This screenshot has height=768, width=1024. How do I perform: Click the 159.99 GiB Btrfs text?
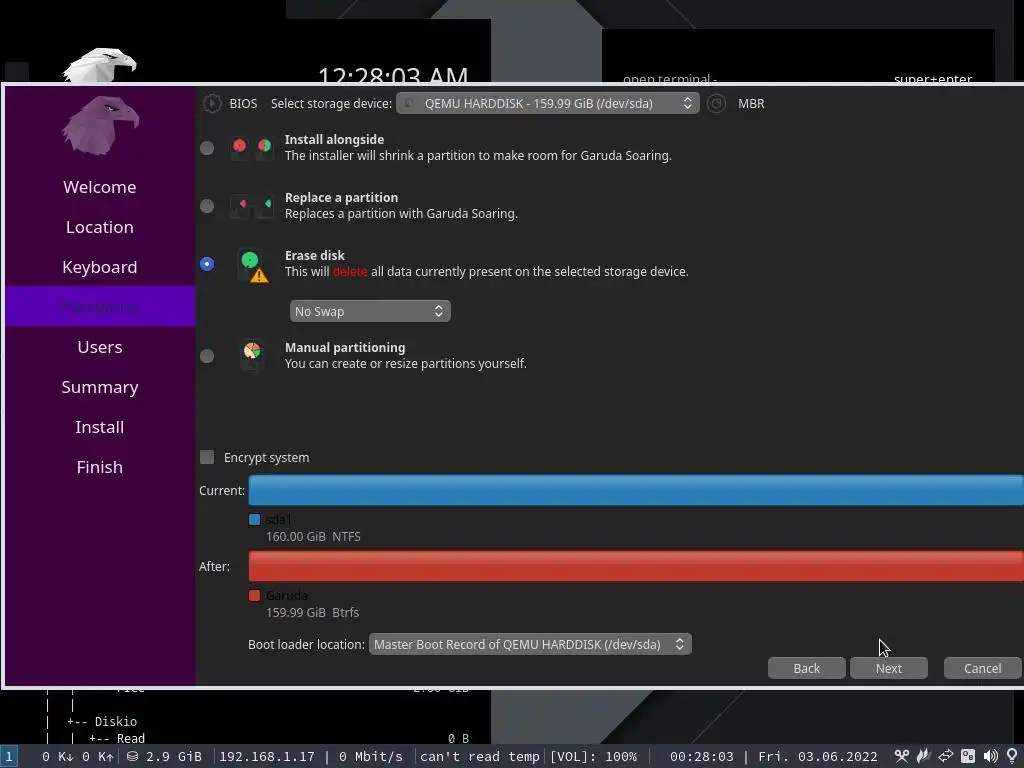312,613
